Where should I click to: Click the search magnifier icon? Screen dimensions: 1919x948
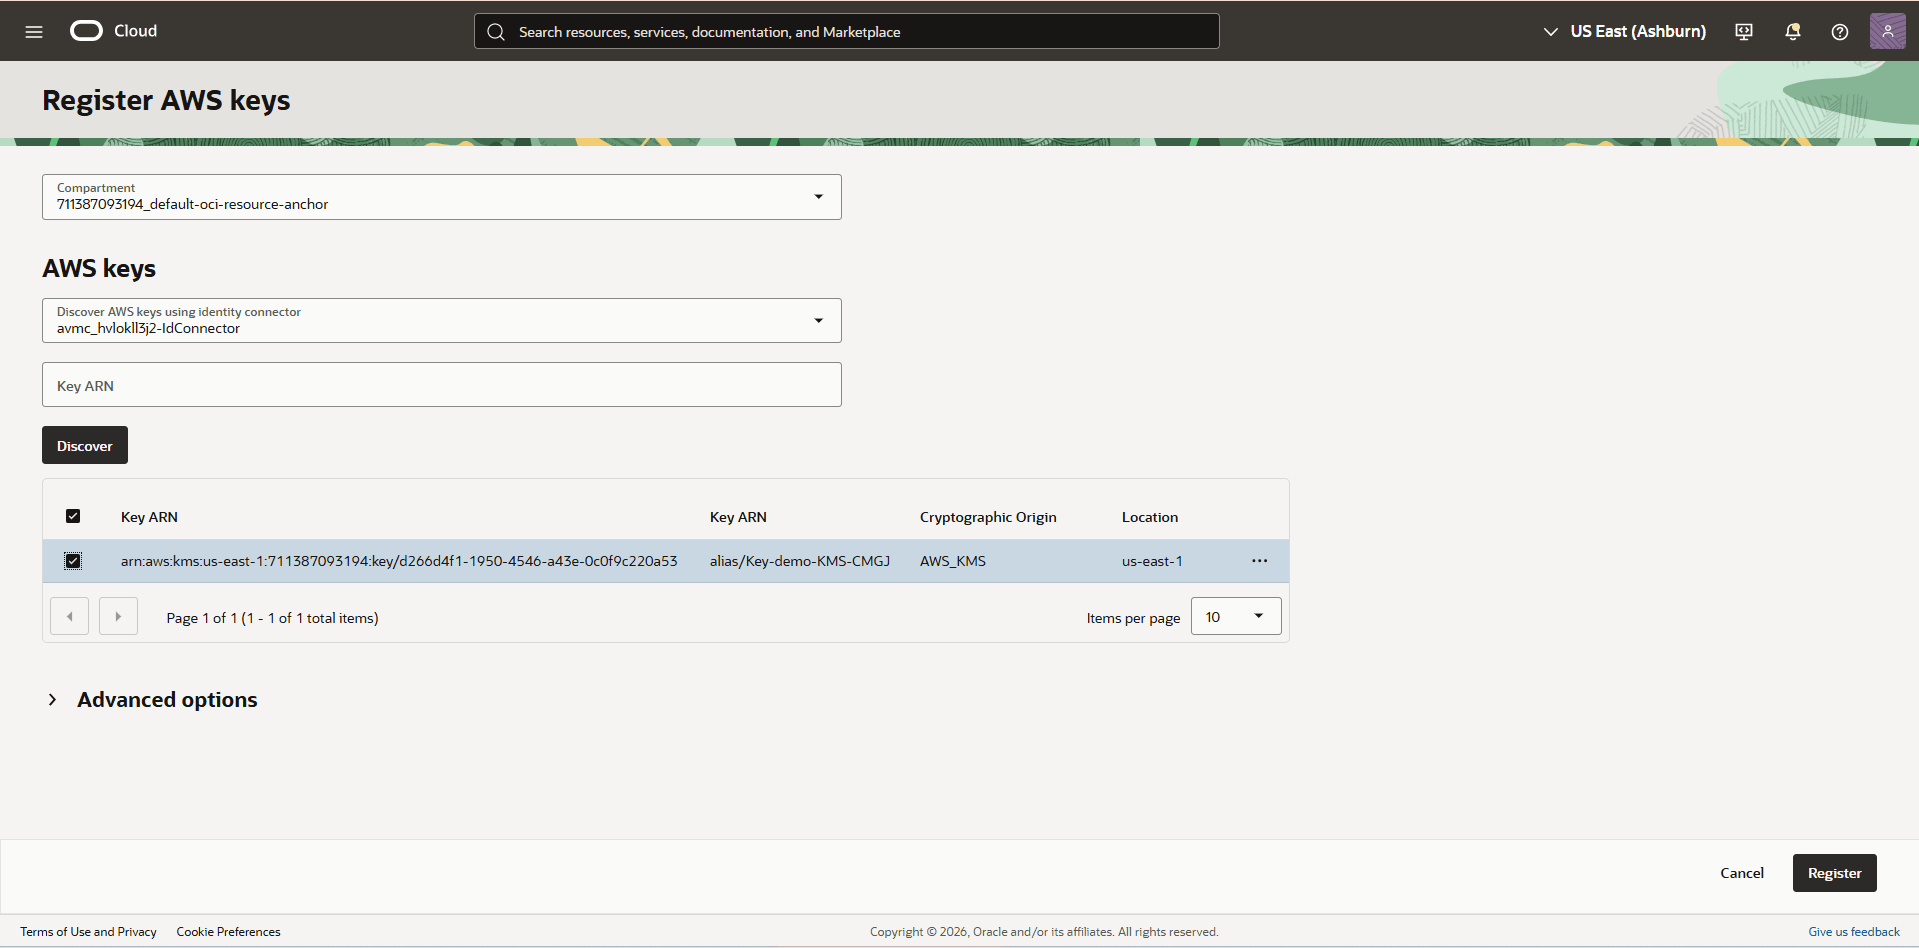coord(496,31)
